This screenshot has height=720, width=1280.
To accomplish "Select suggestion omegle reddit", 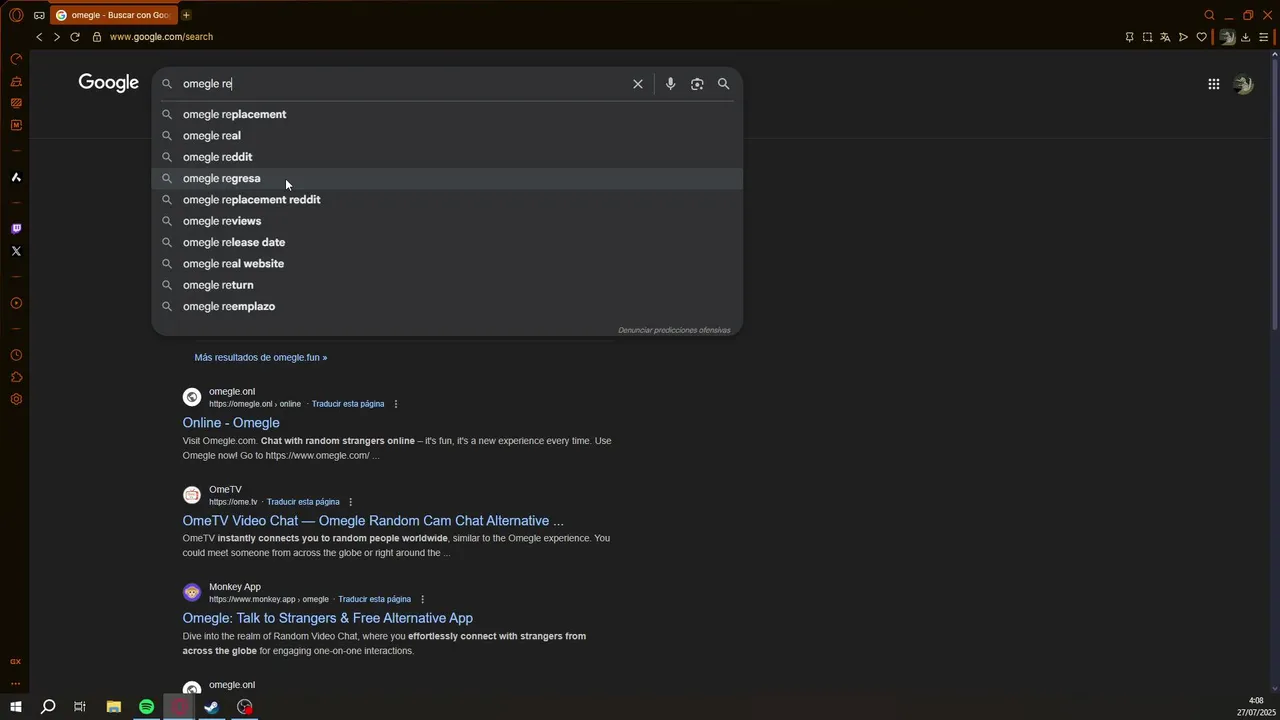I will pyautogui.click(x=446, y=157).
